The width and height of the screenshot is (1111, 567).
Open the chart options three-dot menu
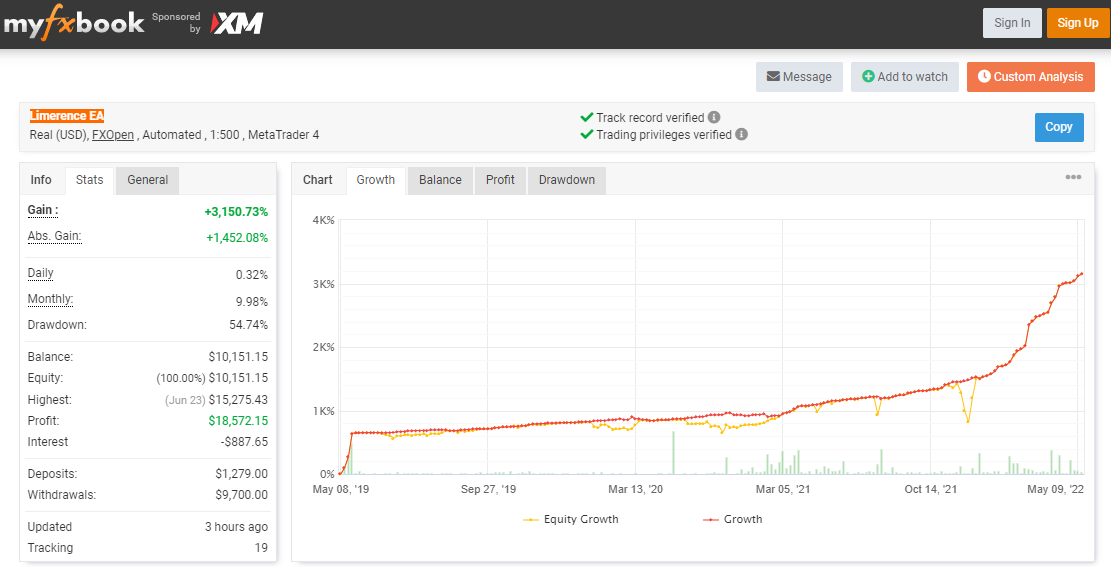[1073, 177]
